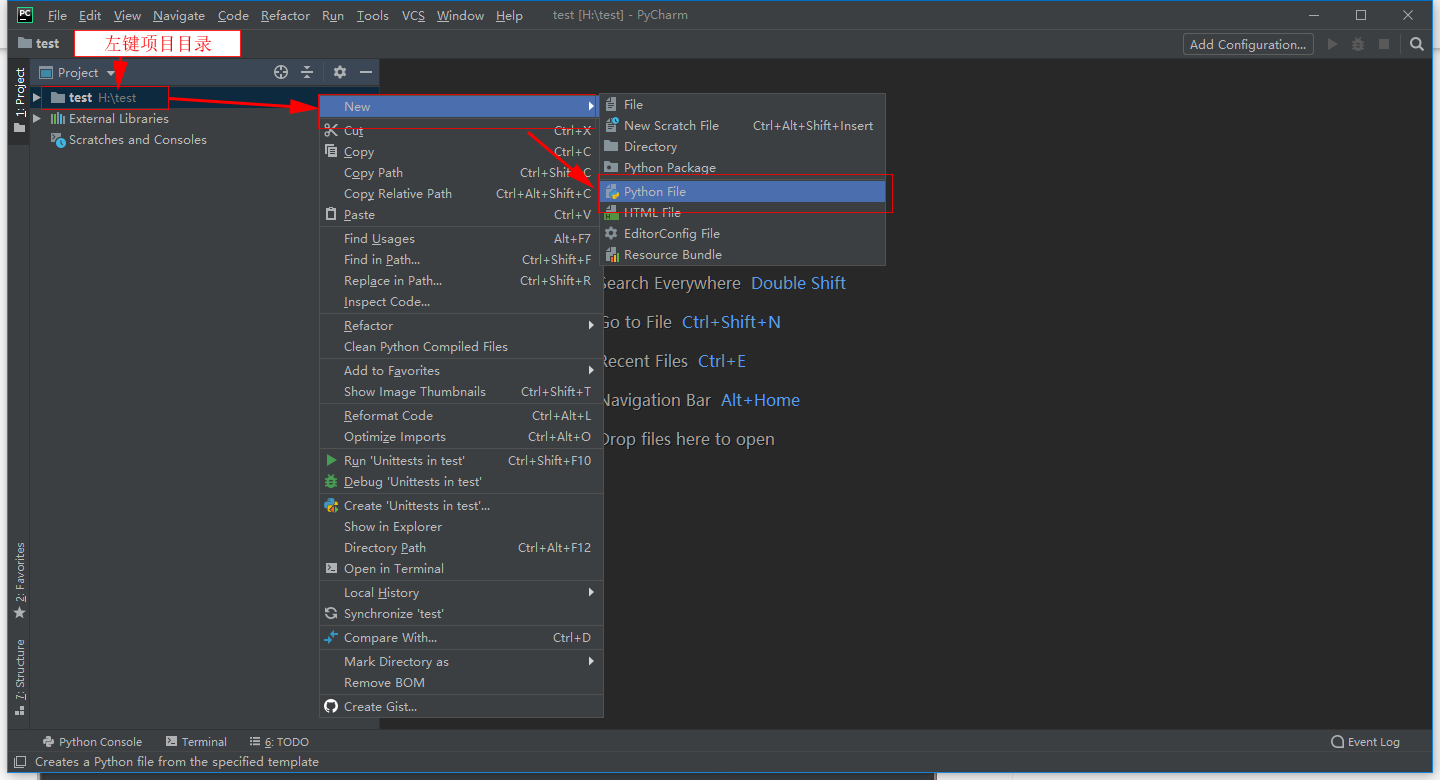This screenshot has width=1440, height=780.
Task: Expand the Refactor submenu arrow
Action: [591, 325]
